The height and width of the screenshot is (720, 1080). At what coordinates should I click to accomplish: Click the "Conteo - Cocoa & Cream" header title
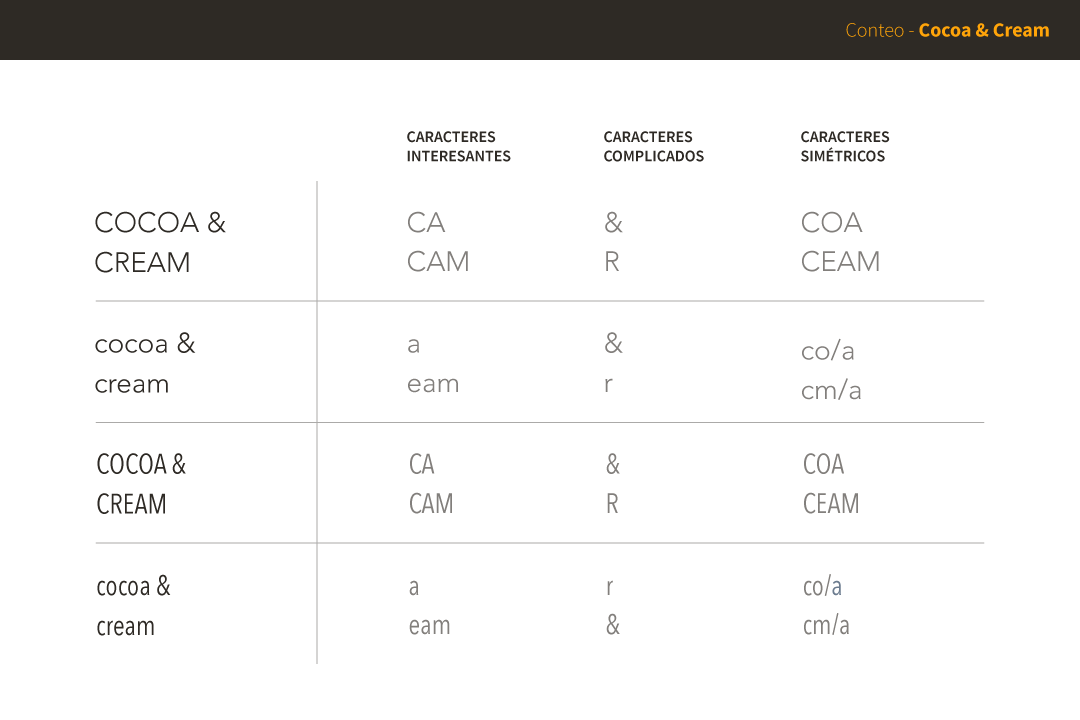click(x=947, y=30)
